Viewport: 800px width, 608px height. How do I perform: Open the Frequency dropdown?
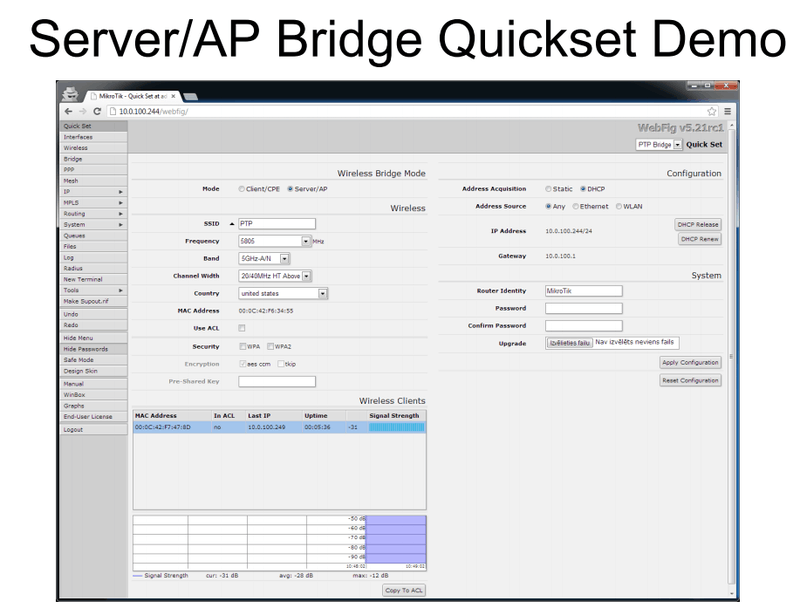306,241
